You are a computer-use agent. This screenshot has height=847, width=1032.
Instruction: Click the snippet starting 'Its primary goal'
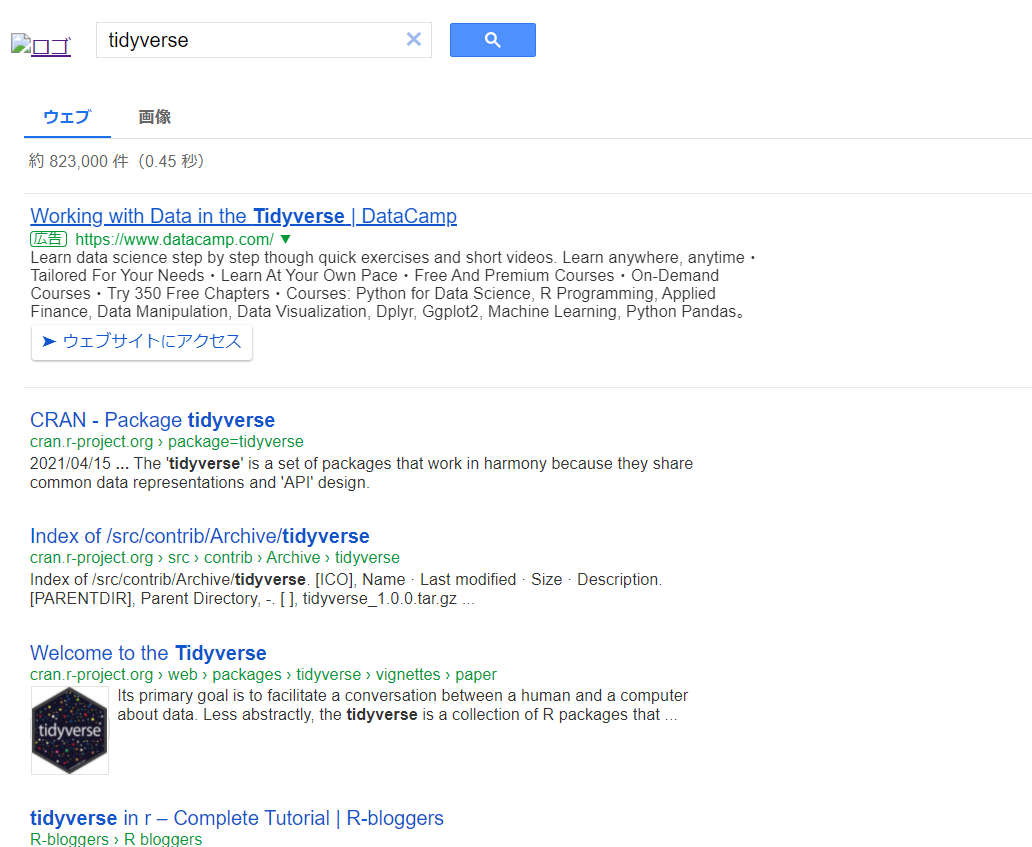pos(403,706)
